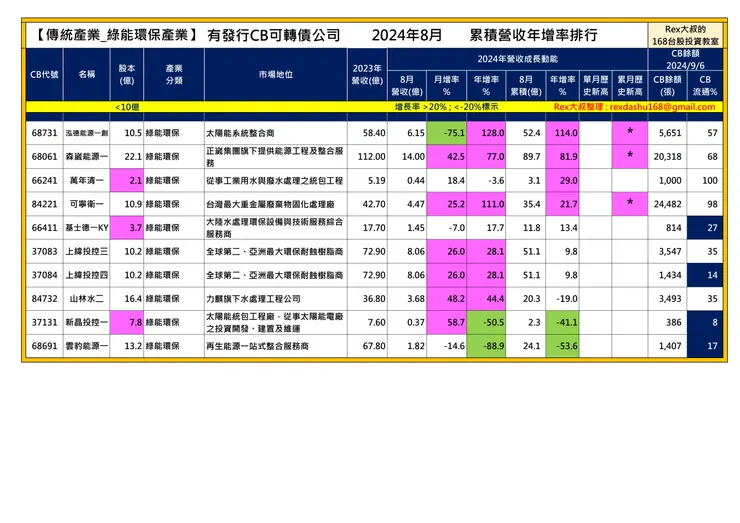
Task: Select CB code 68061
Action: tap(44, 157)
